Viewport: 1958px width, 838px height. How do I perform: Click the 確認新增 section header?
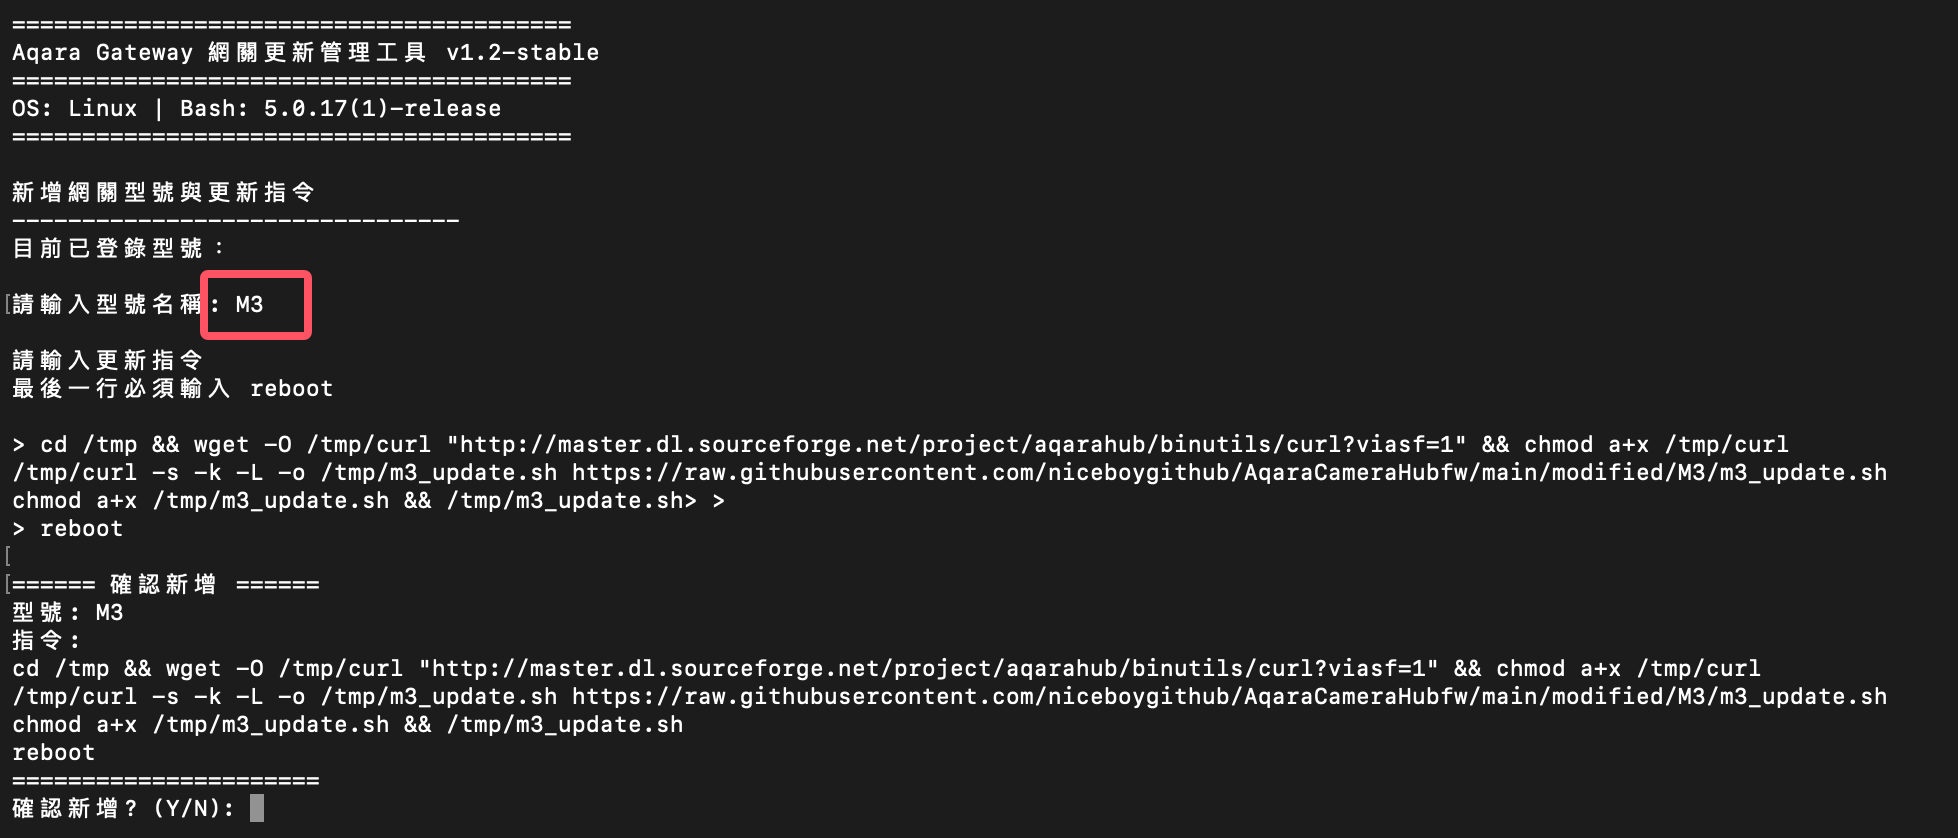pos(163,584)
